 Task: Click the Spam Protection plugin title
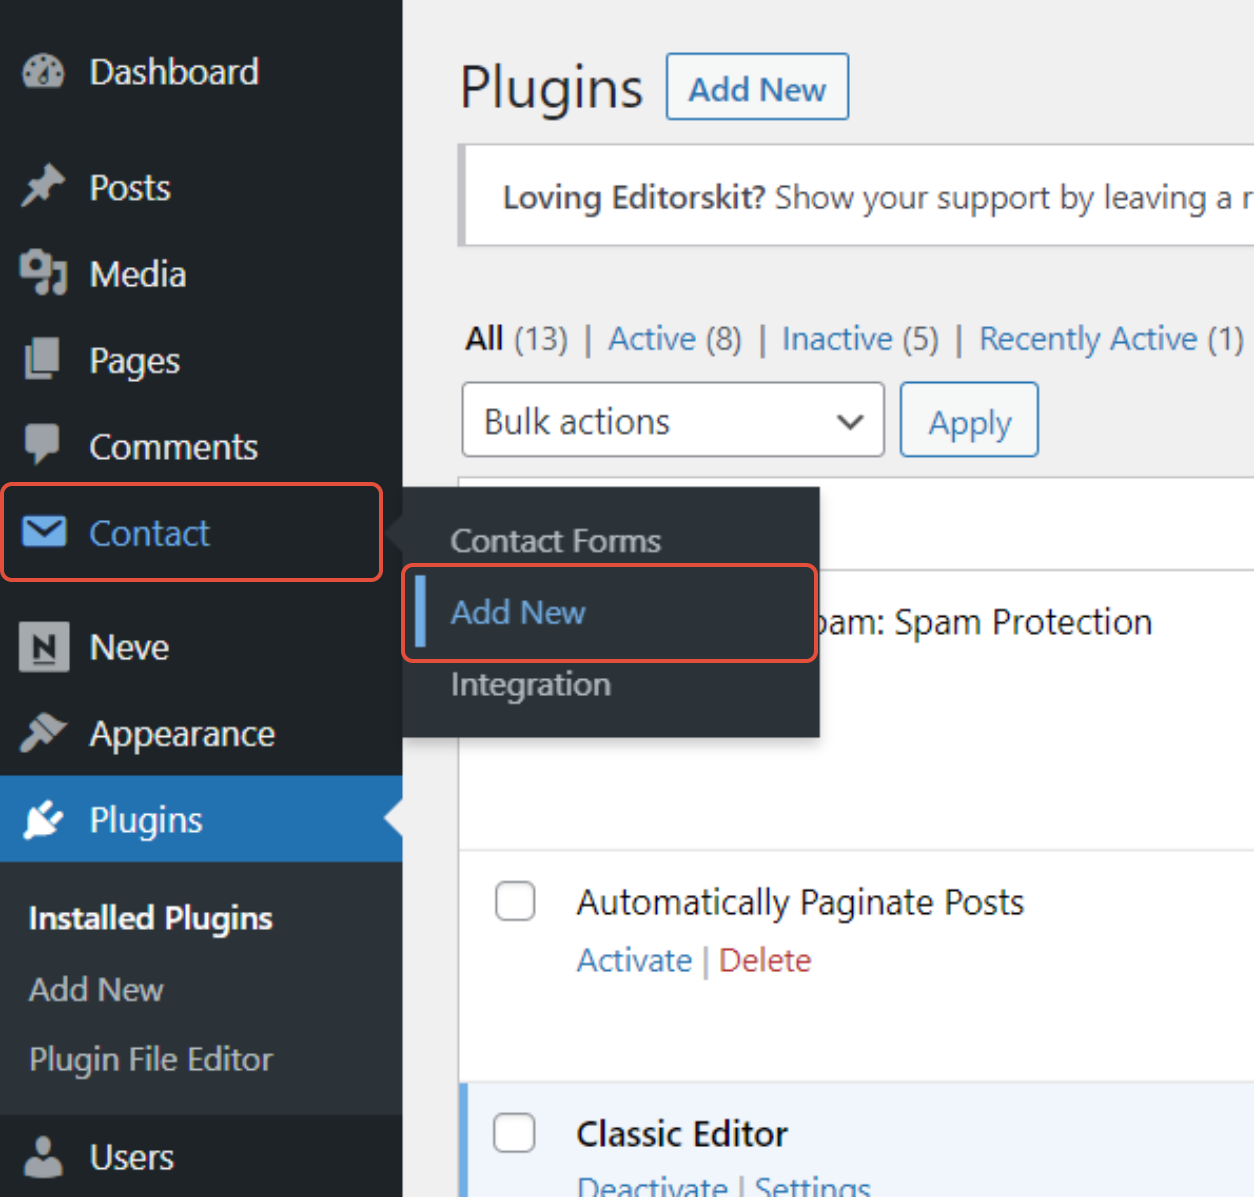pyautogui.click(x=986, y=622)
